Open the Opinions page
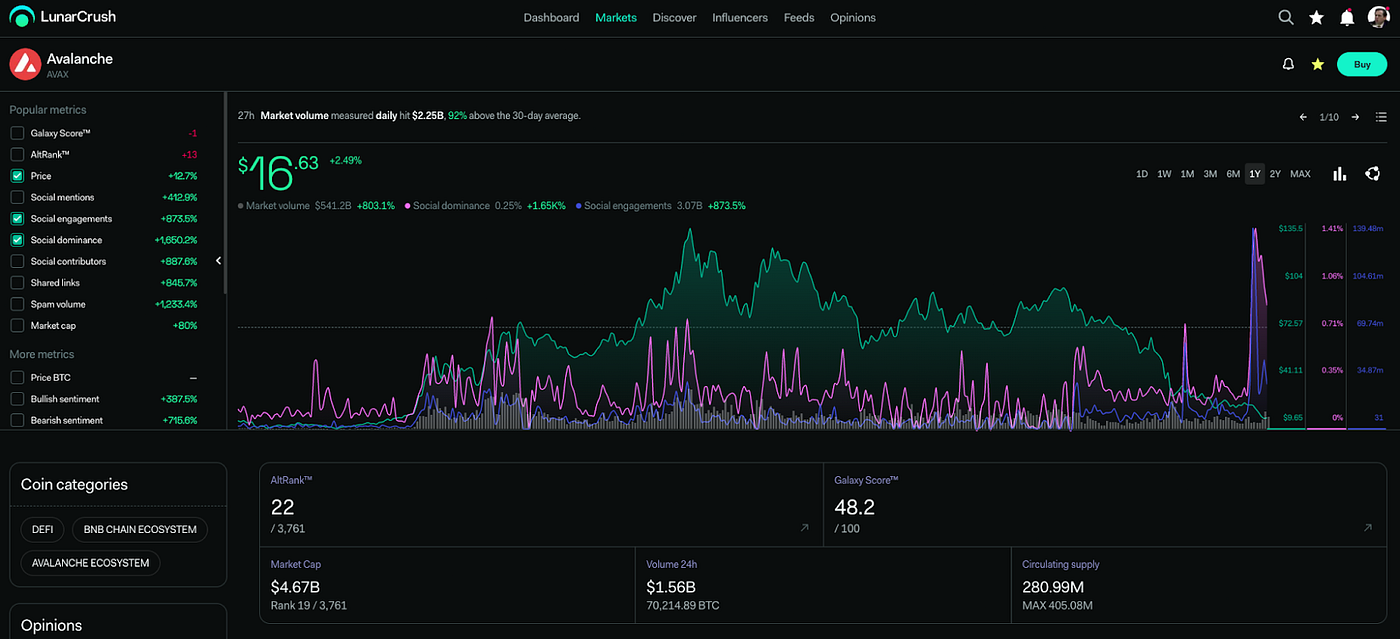 (853, 18)
